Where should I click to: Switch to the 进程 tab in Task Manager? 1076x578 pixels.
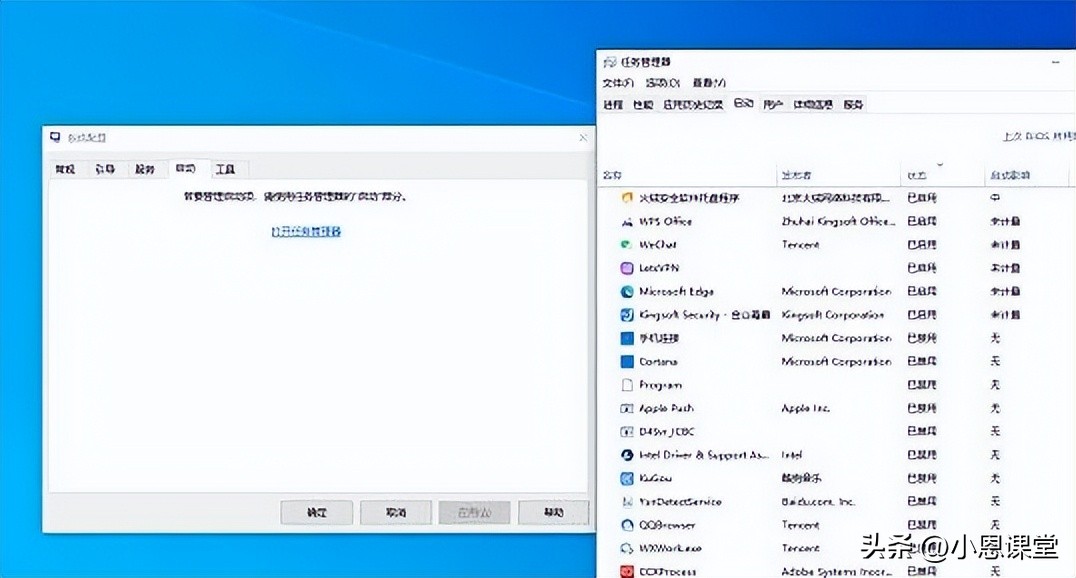point(613,104)
